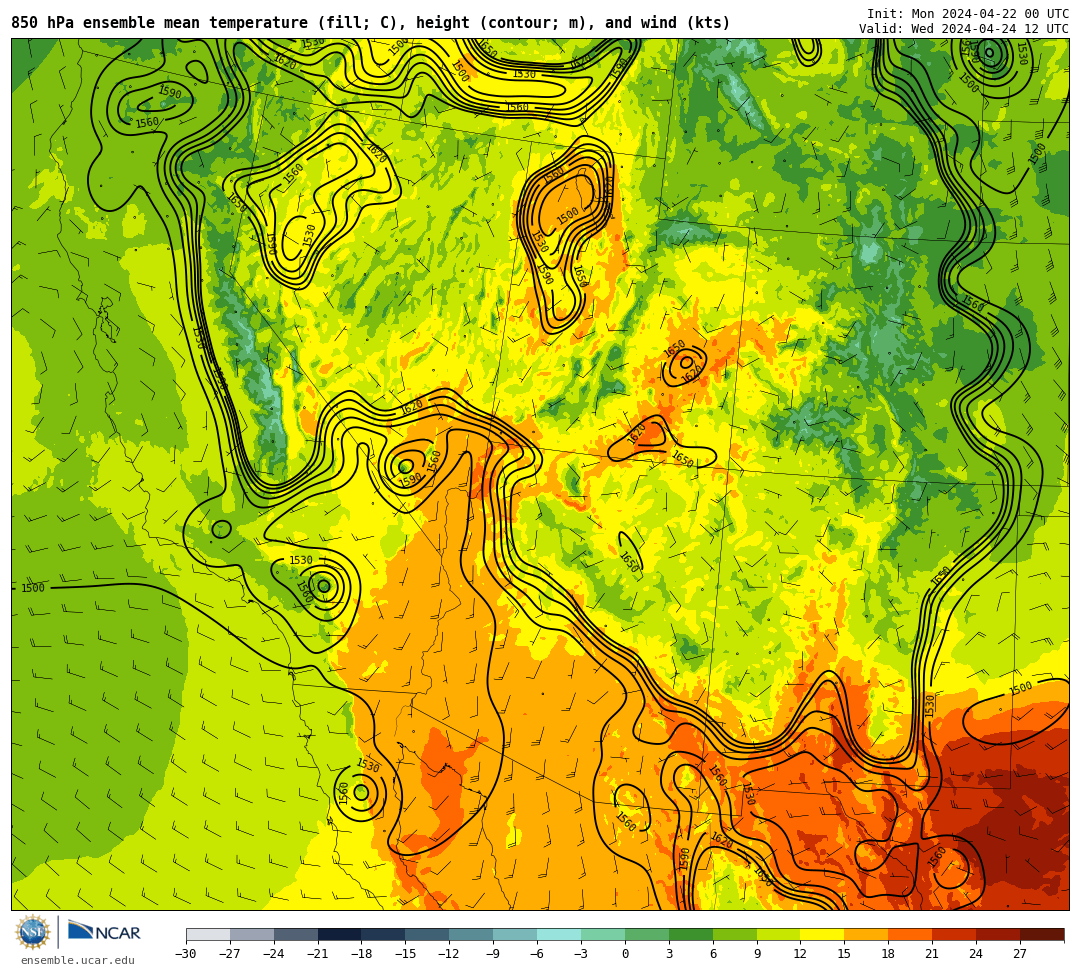Click the -15 colorbar tick label
1080x973 pixels.
point(406,954)
